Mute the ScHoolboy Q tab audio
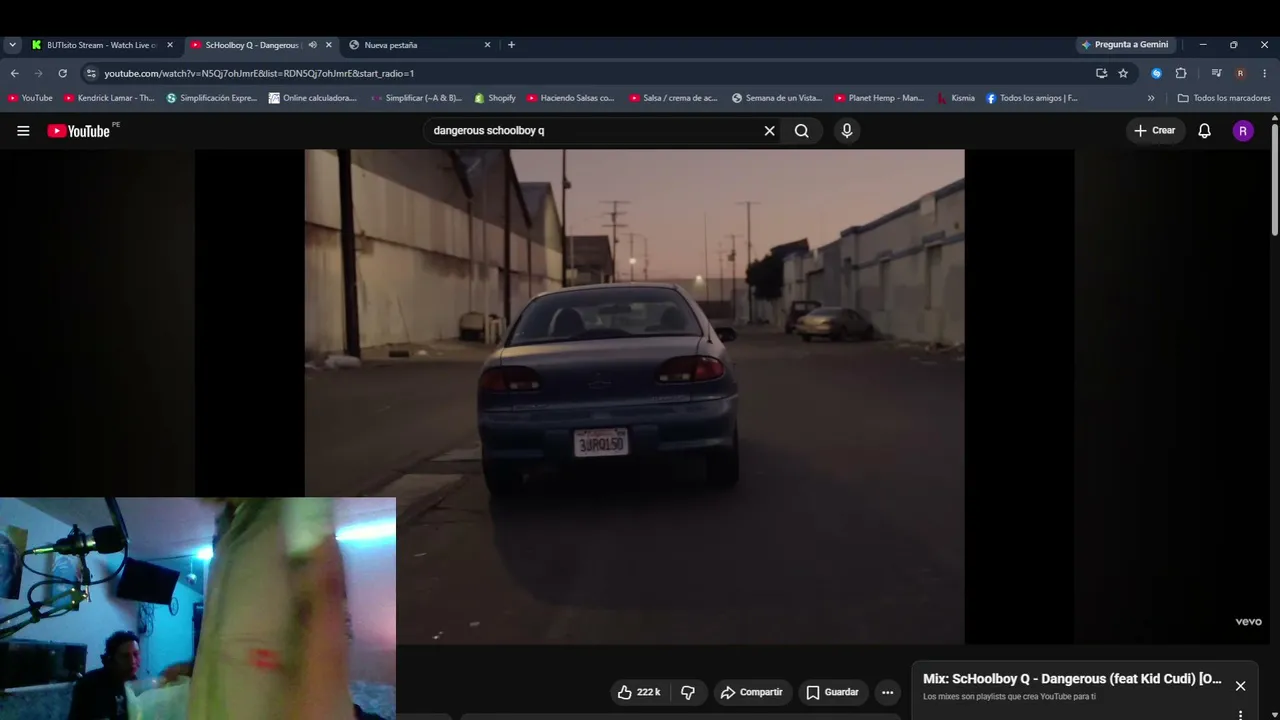The width and height of the screenshot is (1280, 720). coord(312,45)
